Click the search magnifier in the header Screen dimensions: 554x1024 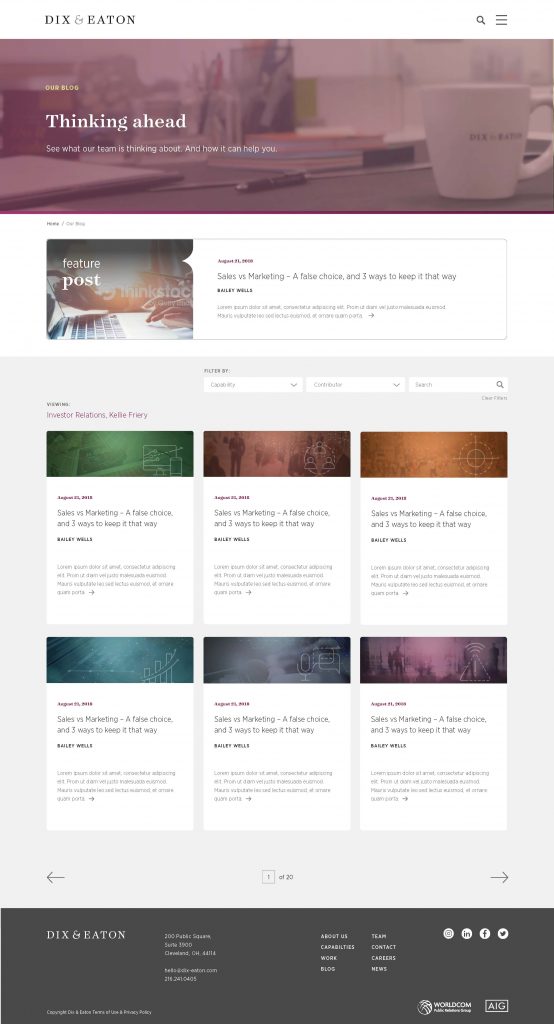(x=480, y=20)
